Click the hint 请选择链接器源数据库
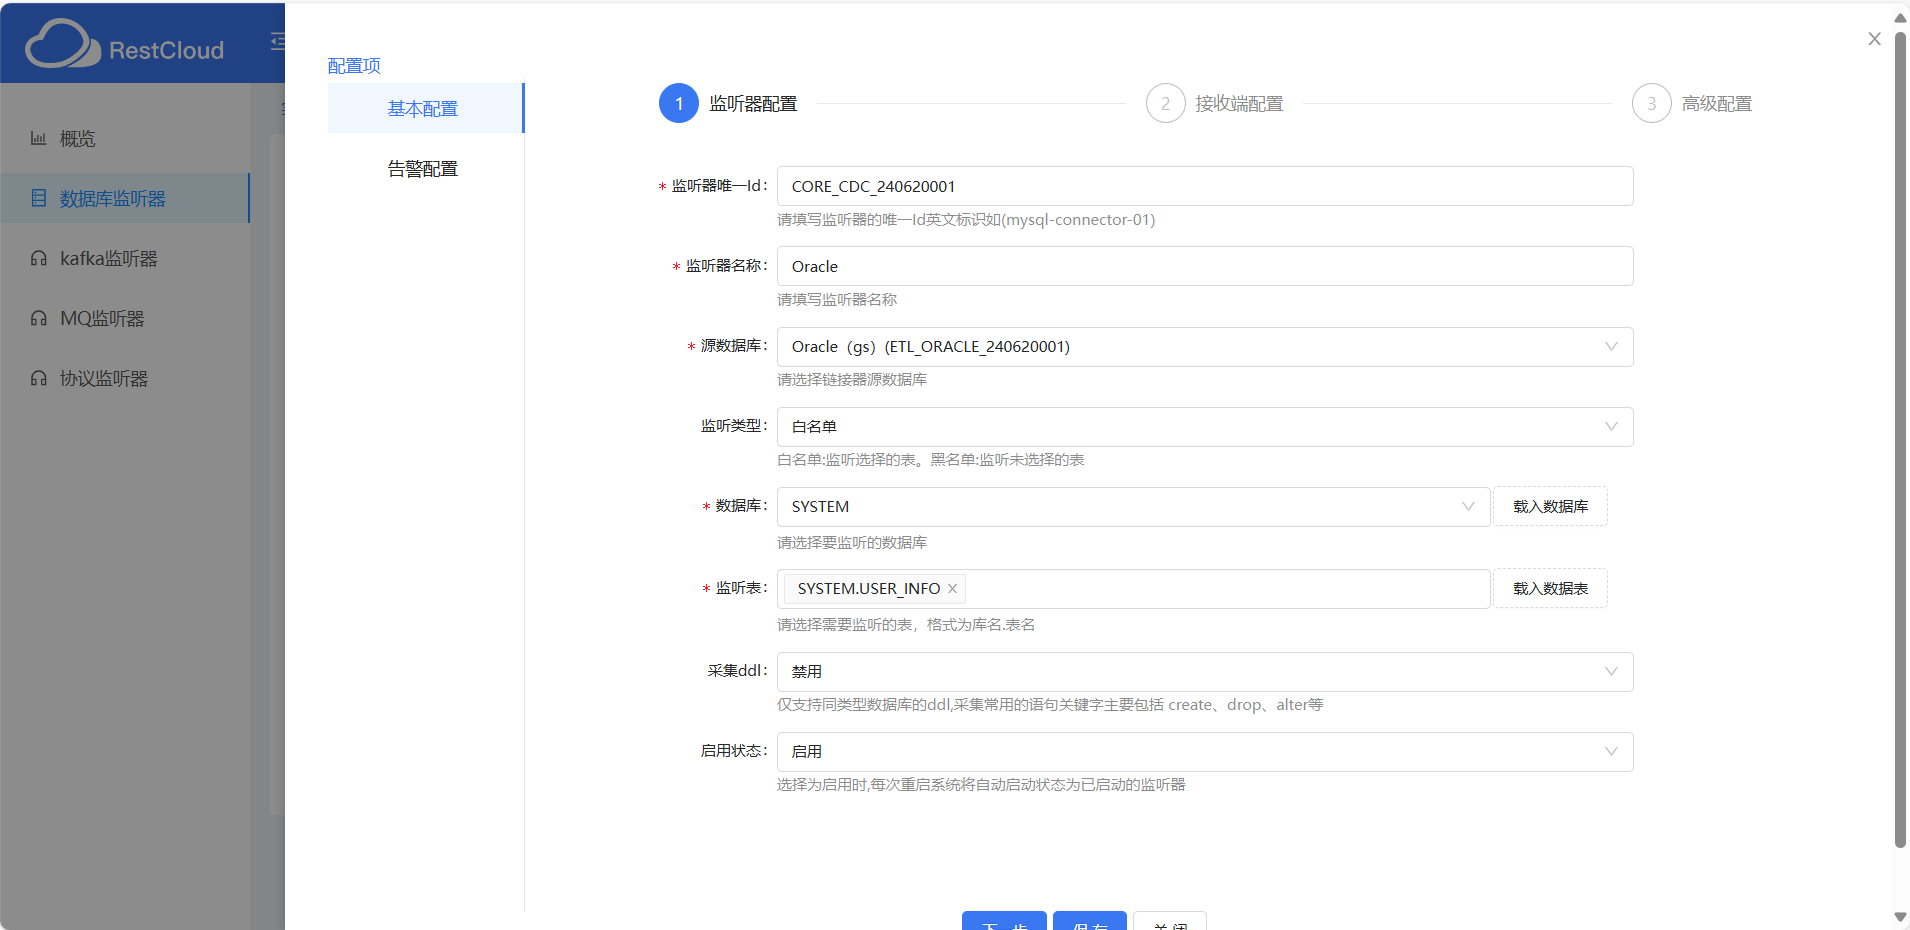Image resolution: width=1910 pixels, height=930 pixels. [x=852, y=380]
